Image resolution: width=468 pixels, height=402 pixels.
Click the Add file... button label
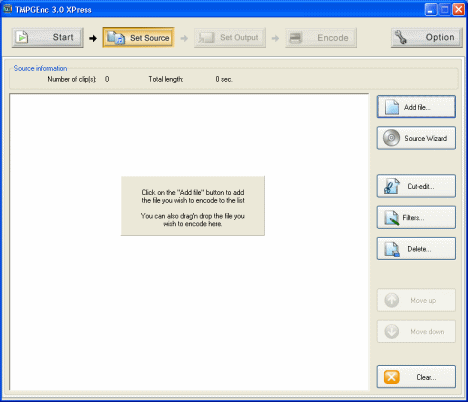[417, 107]
